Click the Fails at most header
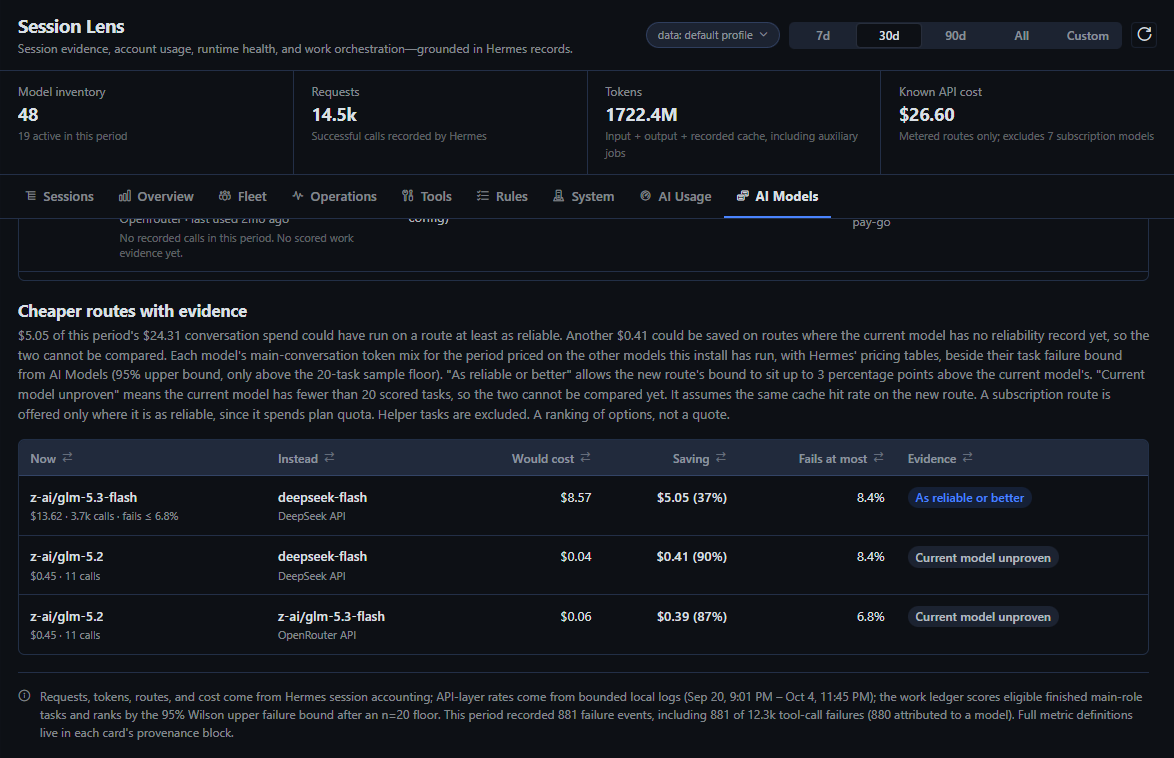This screenshot has width=1174, height=758. point(841,458)
